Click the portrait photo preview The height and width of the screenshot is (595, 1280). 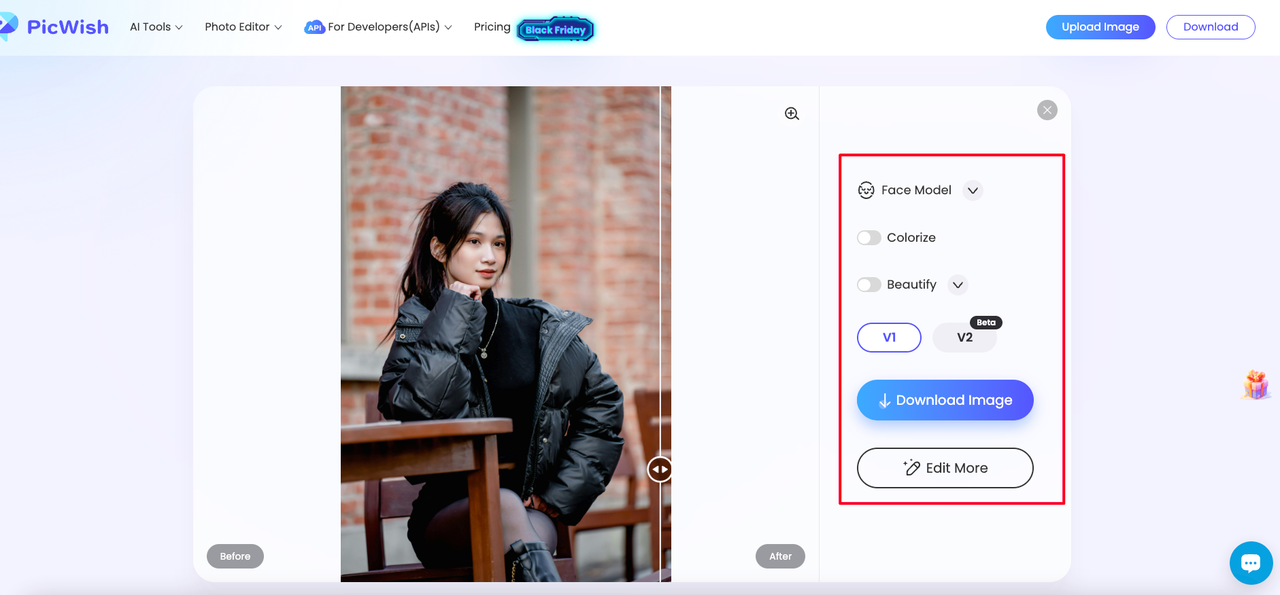coord(505,334)
